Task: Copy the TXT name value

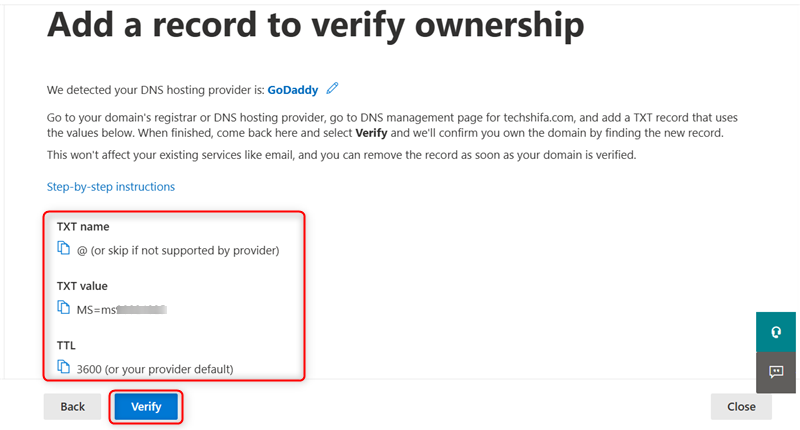Action: click(x=64, y=249)
